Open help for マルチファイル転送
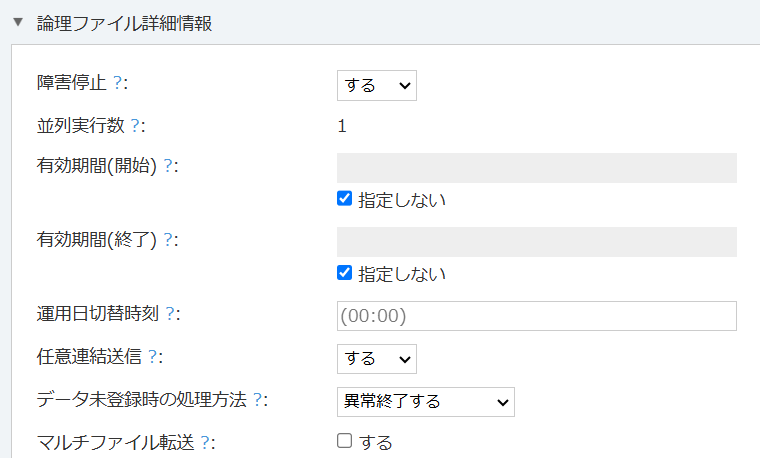The image size is (760, 458). coord(206,442)
